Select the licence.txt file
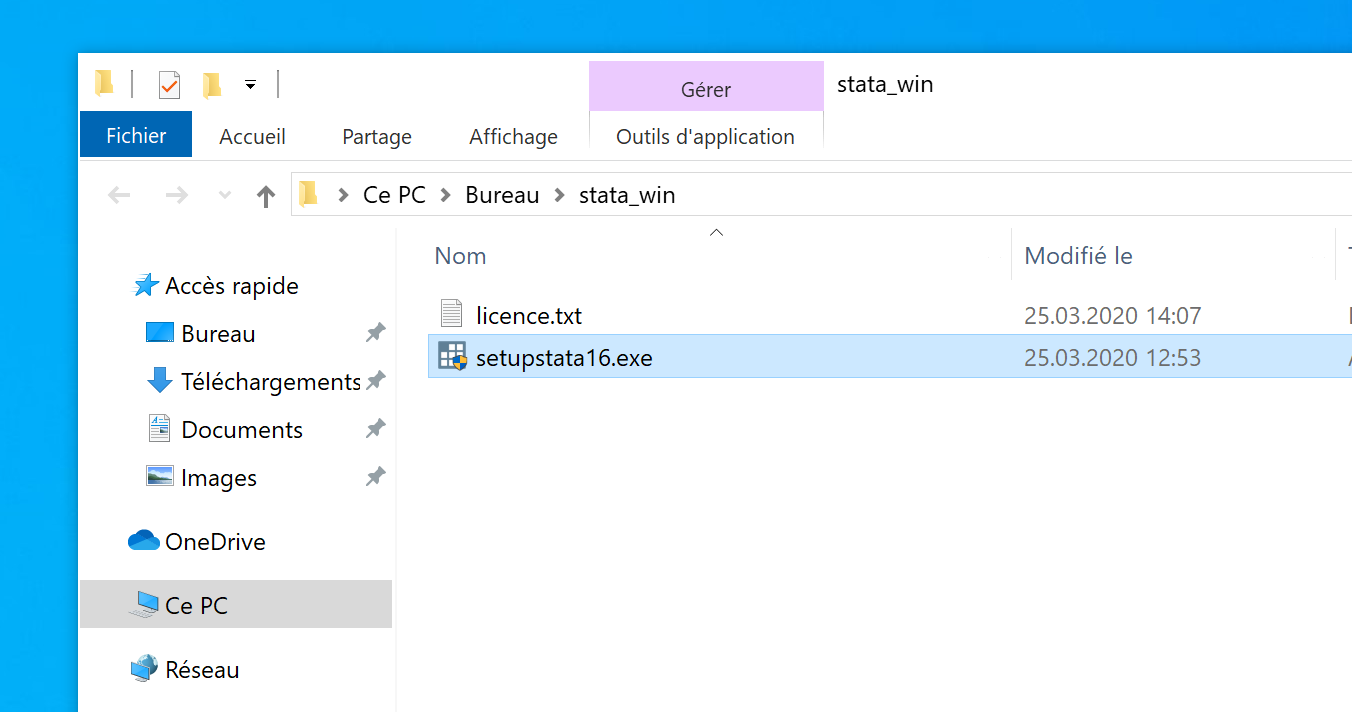Screen dimensions: 1352x712 pyautogui.click(x=528, y=316)
